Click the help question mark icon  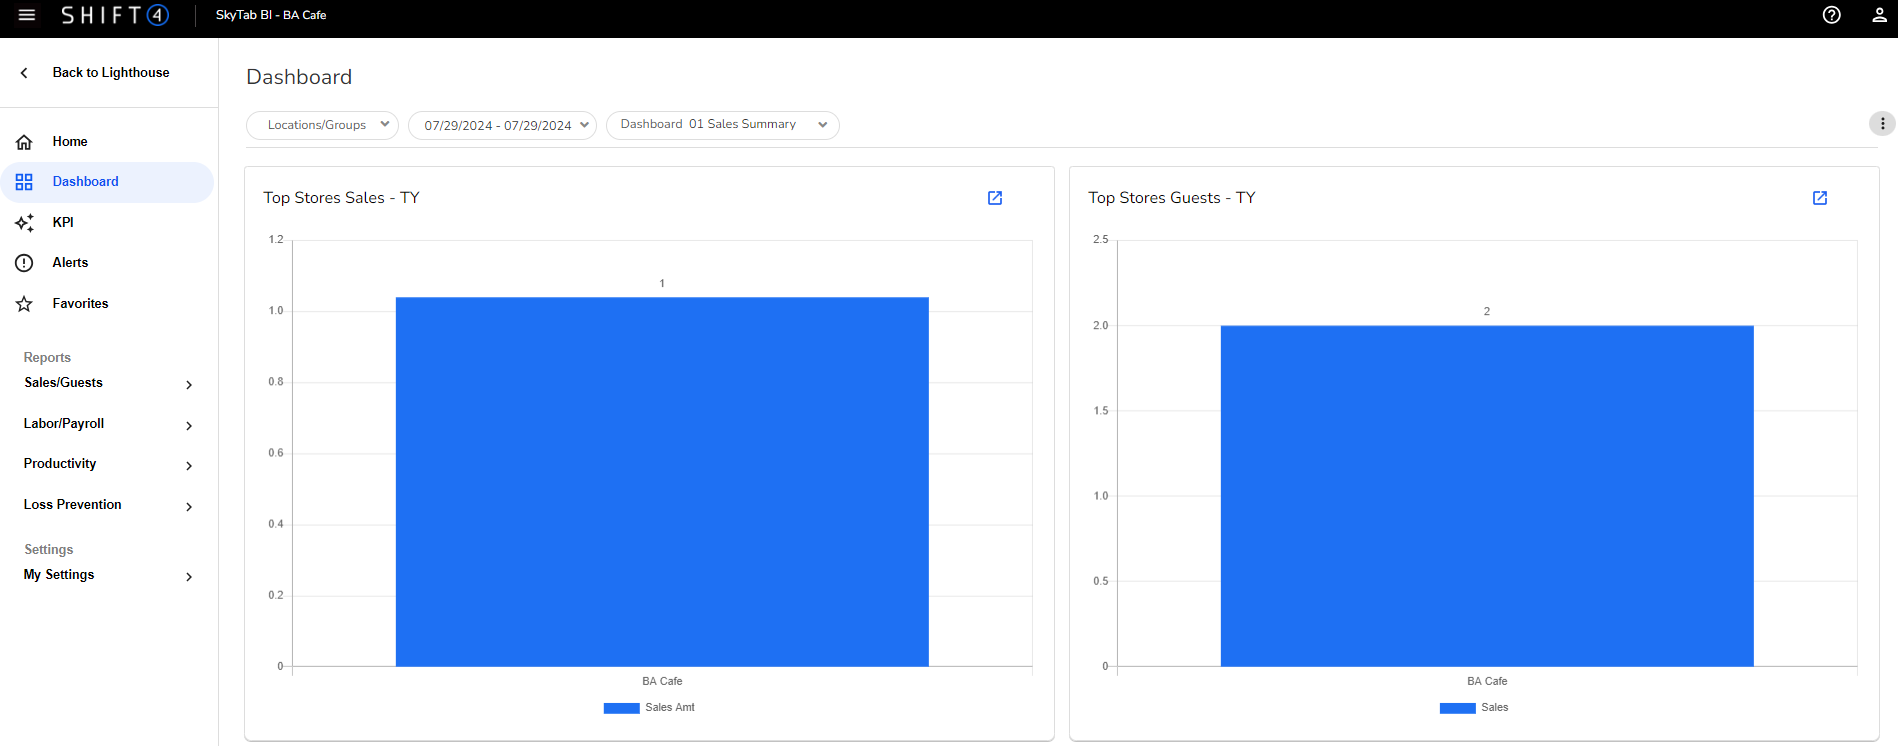(1831, 15)
